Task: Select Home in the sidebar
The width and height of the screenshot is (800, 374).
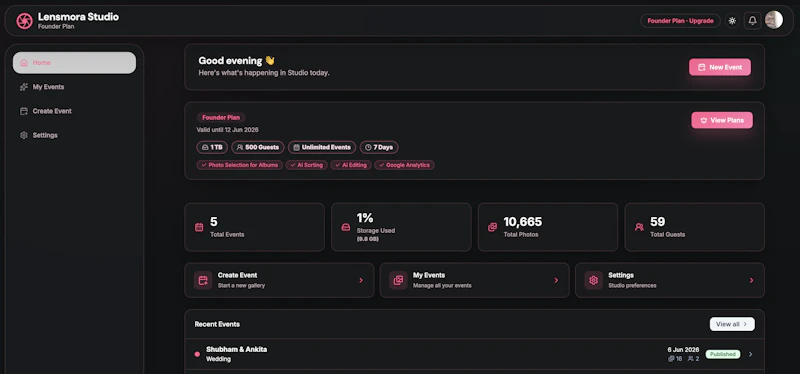Action: pos(74,63)
